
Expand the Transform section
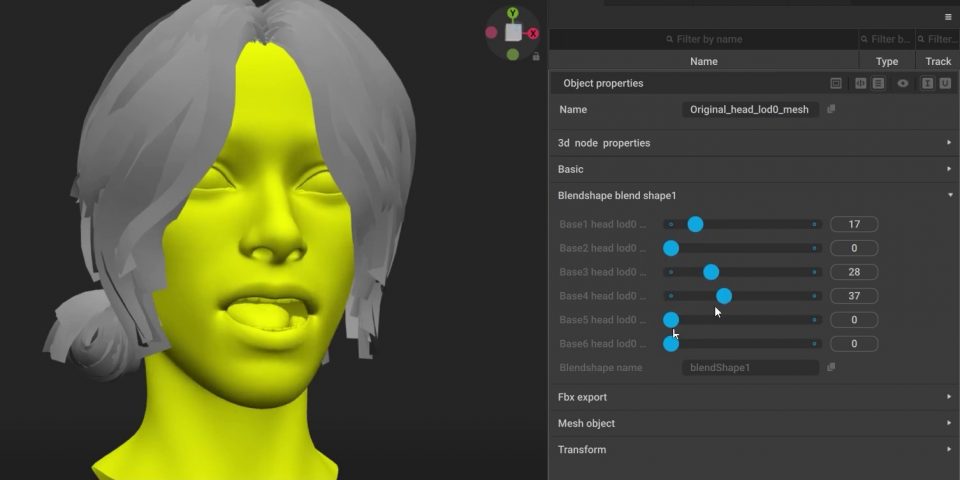point(949,450)
